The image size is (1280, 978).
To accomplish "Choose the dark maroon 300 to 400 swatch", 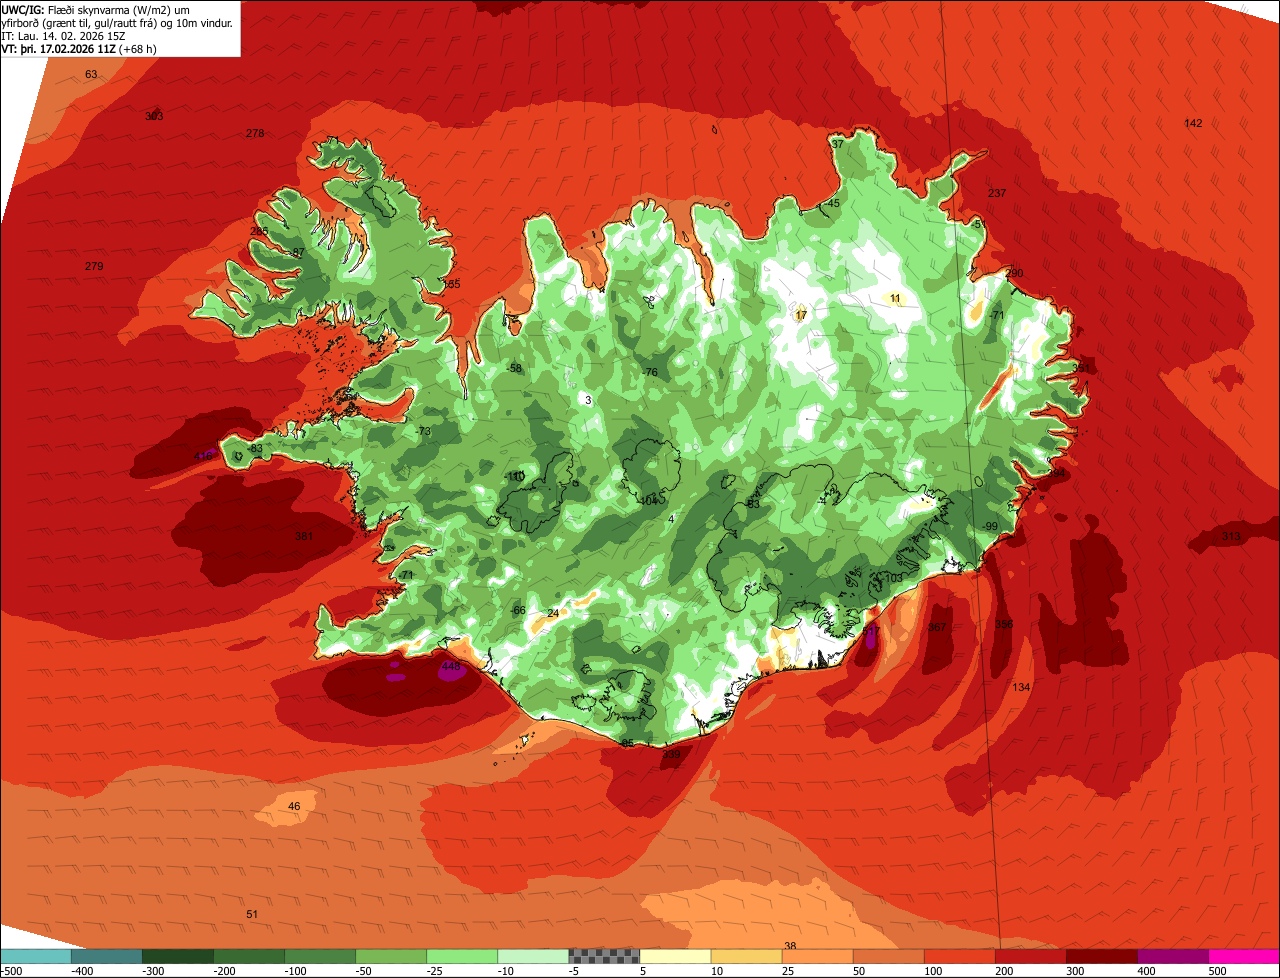I will [x=1101, y=956].
